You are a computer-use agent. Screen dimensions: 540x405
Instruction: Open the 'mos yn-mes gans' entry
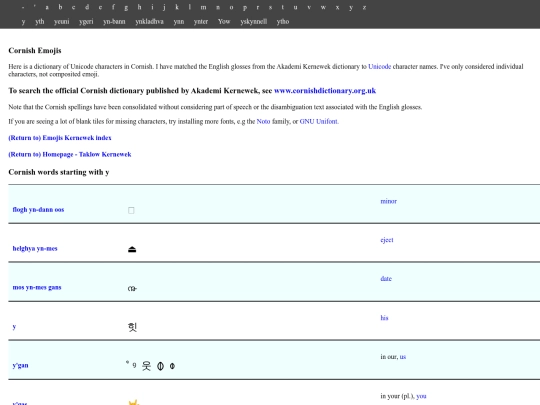coord(37,287)
